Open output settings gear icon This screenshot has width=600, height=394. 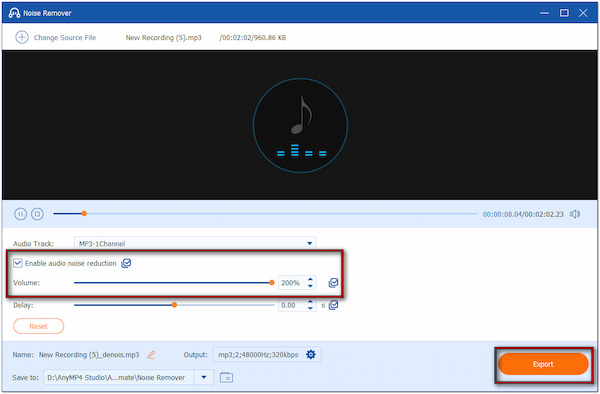(x=311, y=355)
